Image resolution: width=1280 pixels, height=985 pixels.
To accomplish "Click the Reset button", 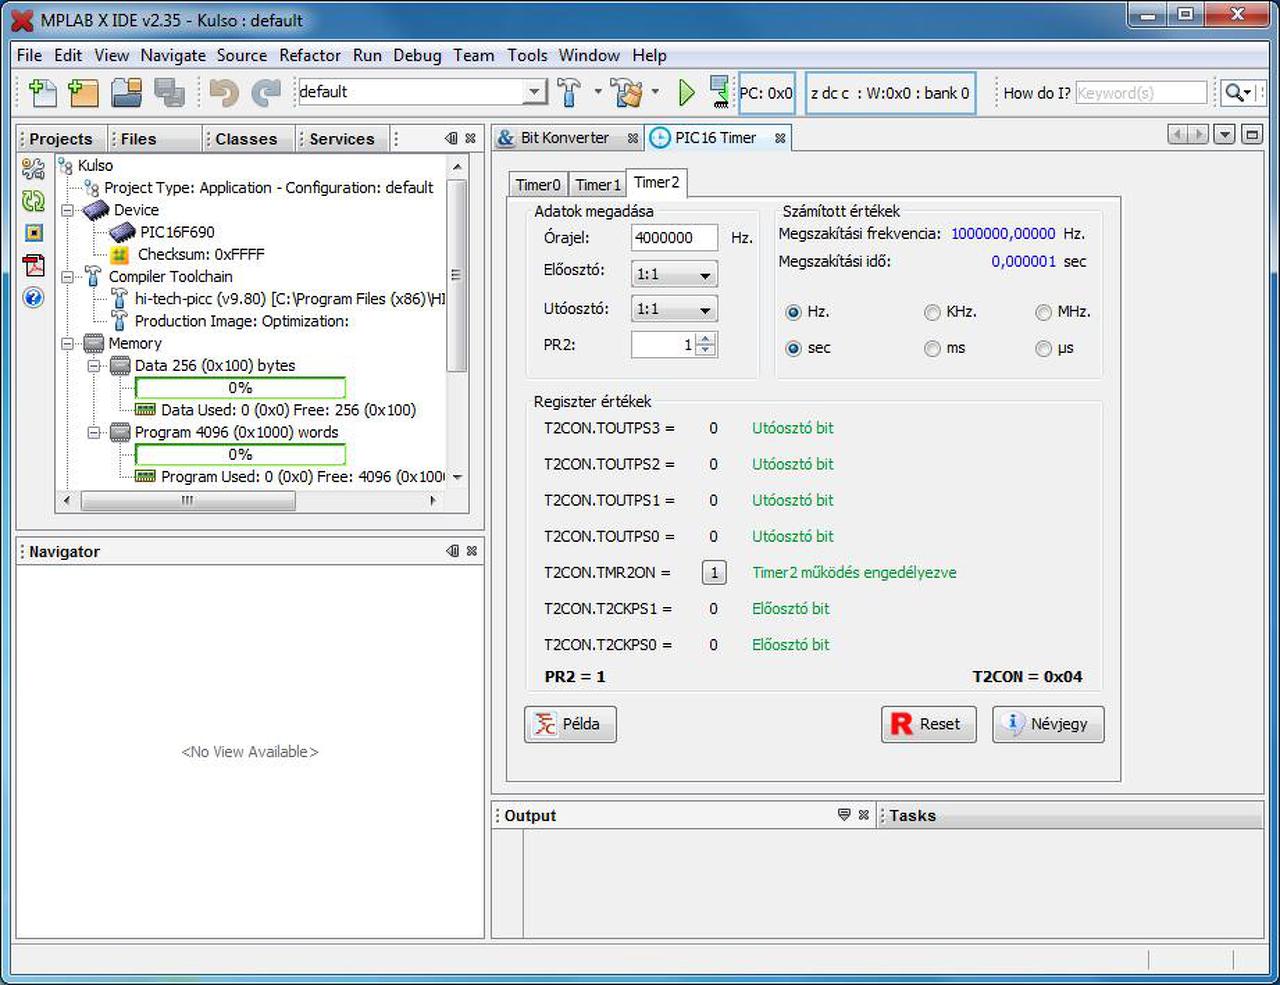I will click(x=928, y=724).
